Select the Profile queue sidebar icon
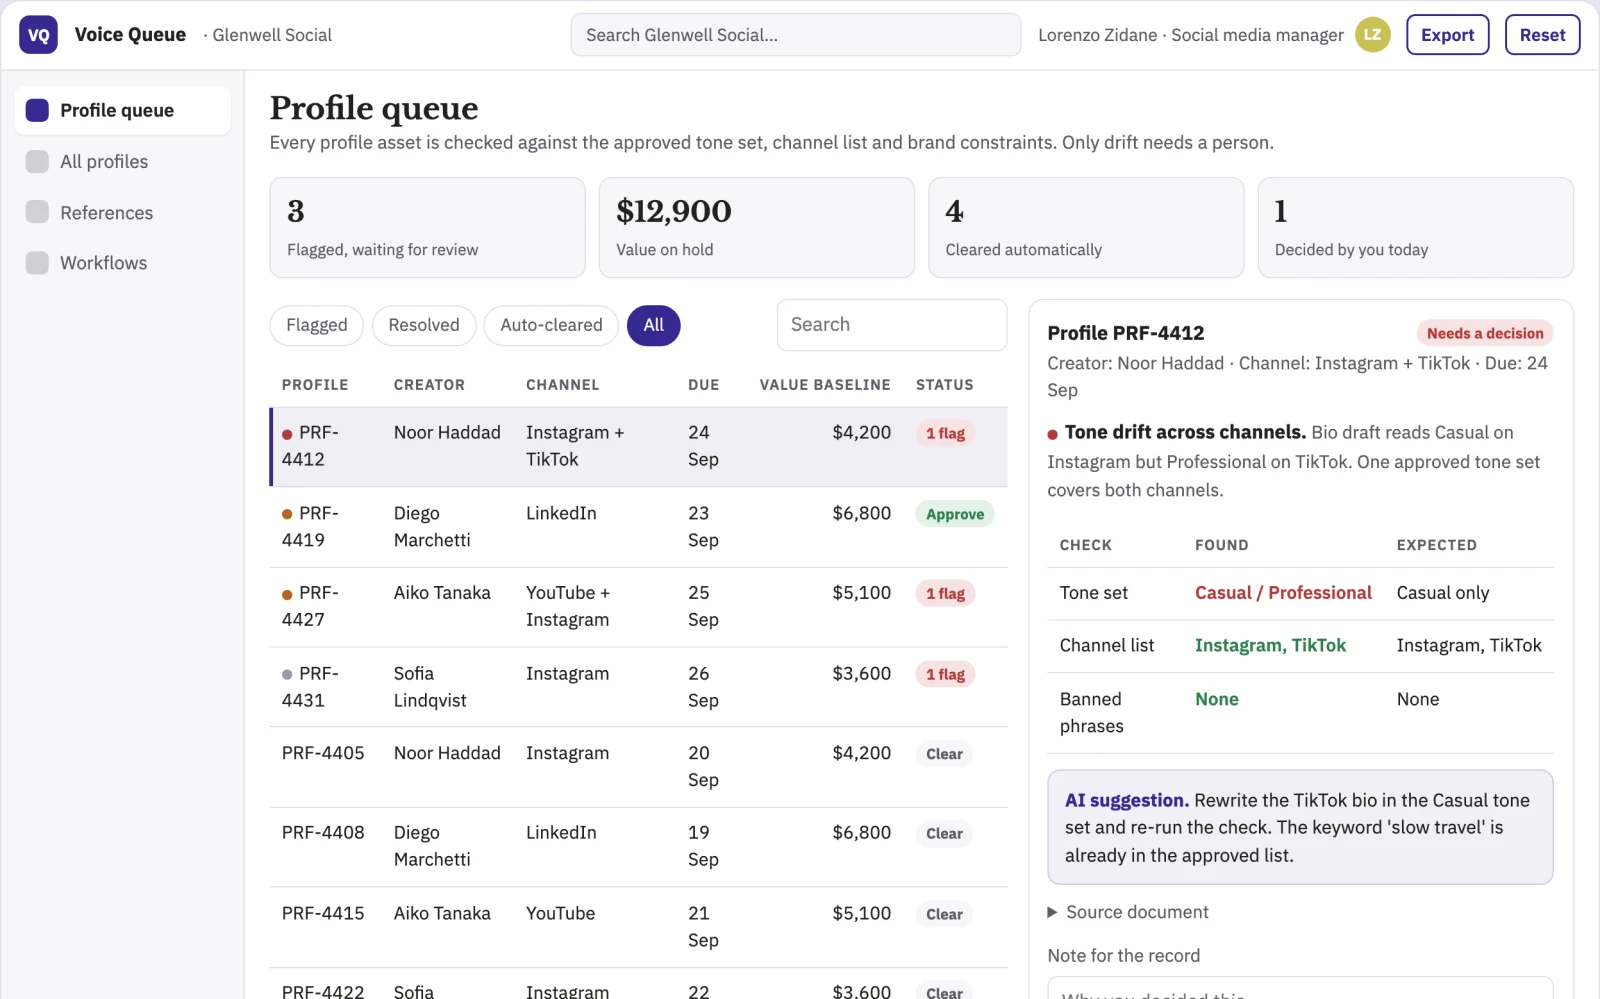Screen dimensions: 1600x999 point(37,110)
